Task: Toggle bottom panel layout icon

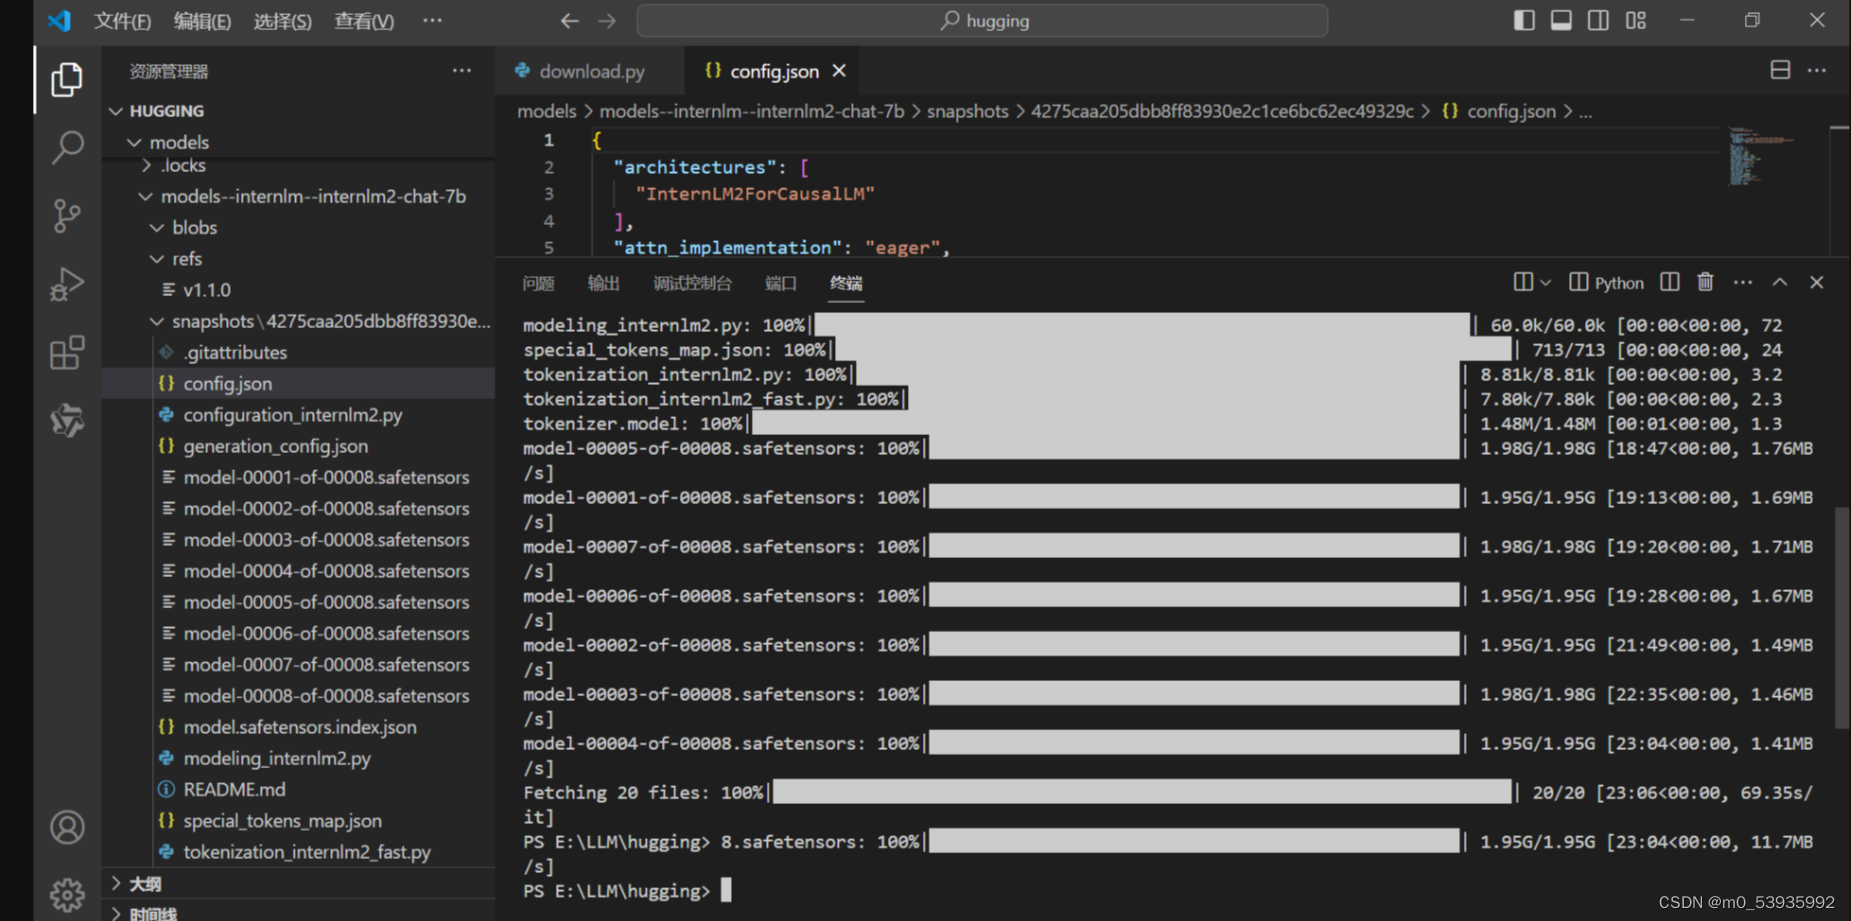Action: (x=1561, y=20)
